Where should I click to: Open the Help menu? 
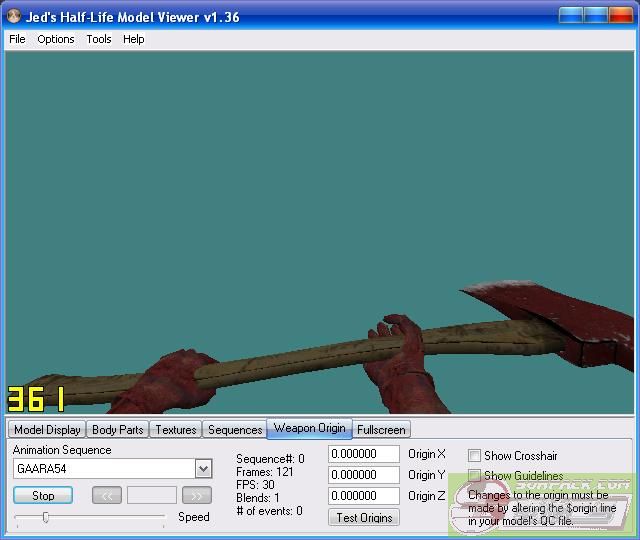[x=134, y=39]
